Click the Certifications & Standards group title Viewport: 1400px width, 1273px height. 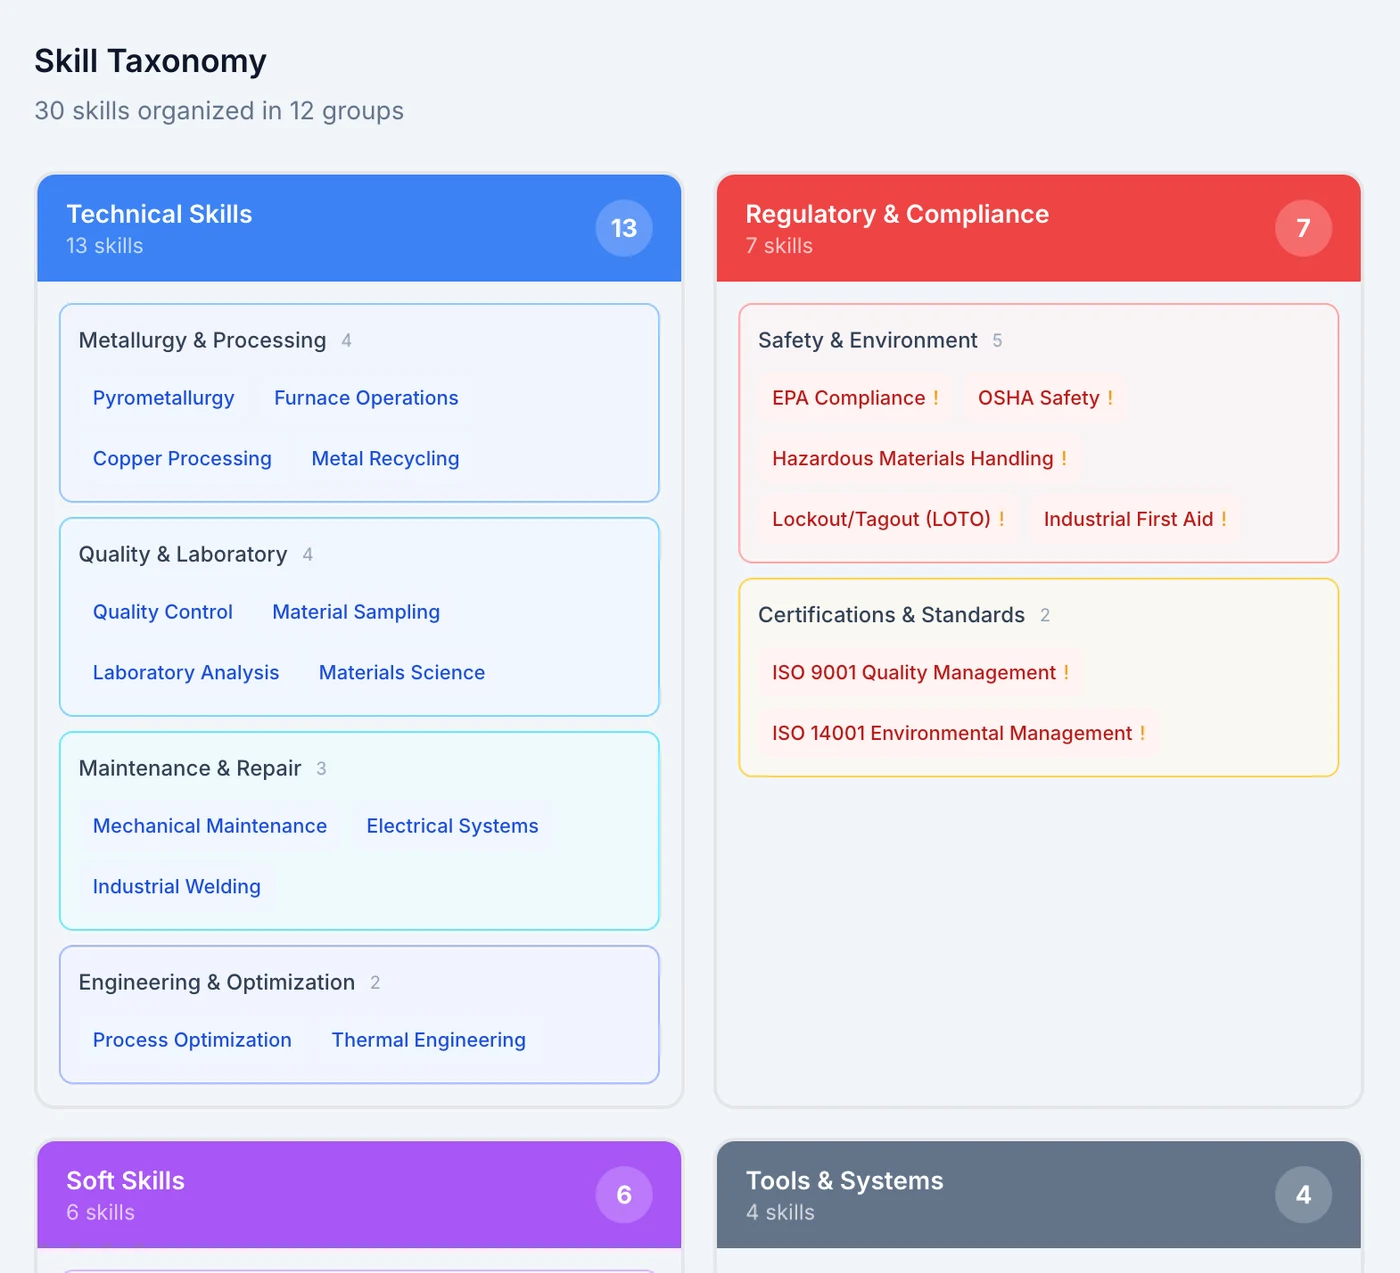(891, 616)
